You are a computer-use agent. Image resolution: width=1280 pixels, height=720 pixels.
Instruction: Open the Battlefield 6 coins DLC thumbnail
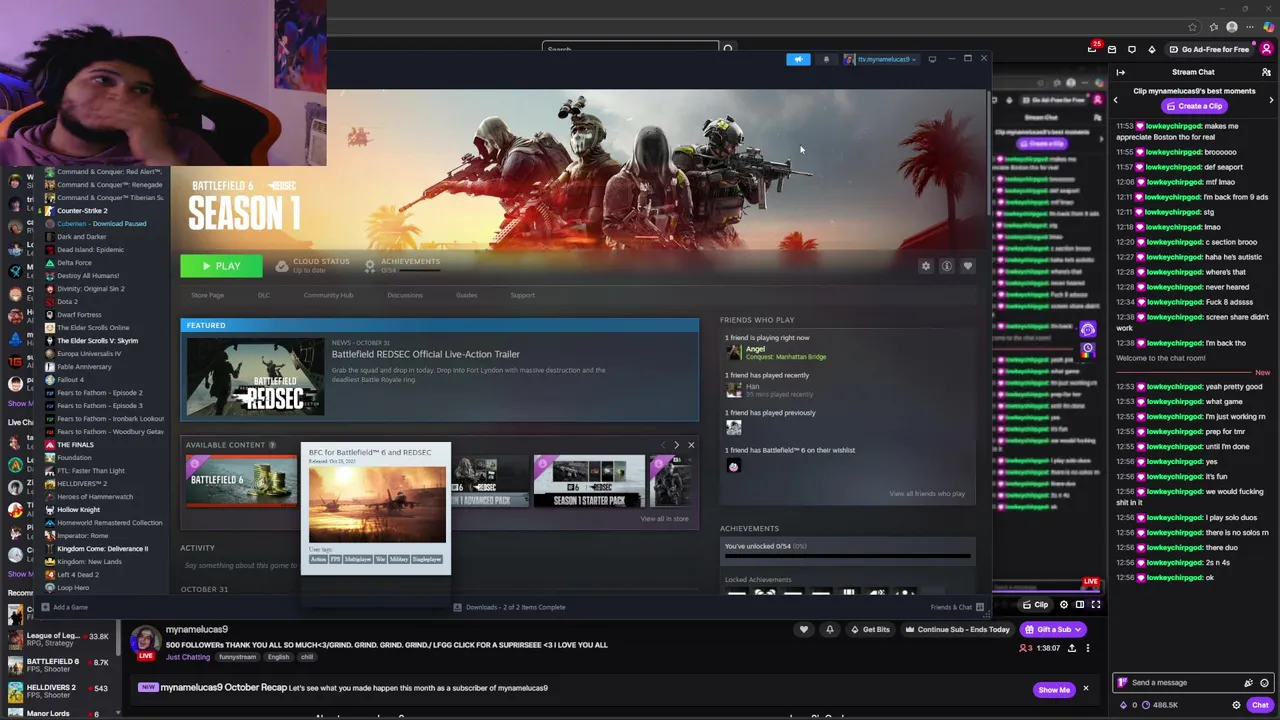pyautogui.click(x=241, y=481)
